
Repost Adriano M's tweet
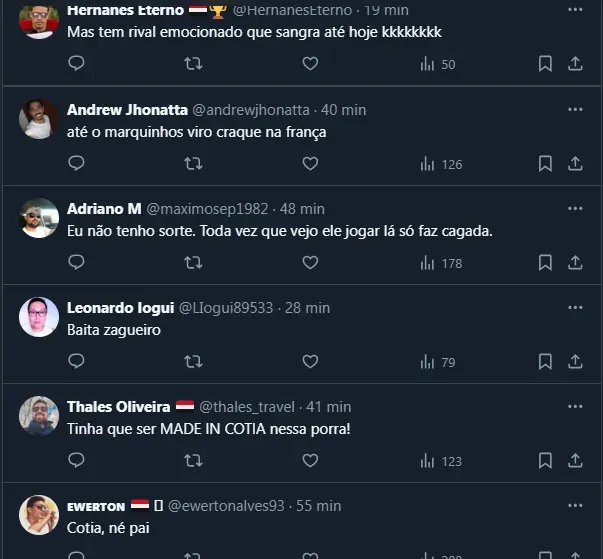[194, 262]
